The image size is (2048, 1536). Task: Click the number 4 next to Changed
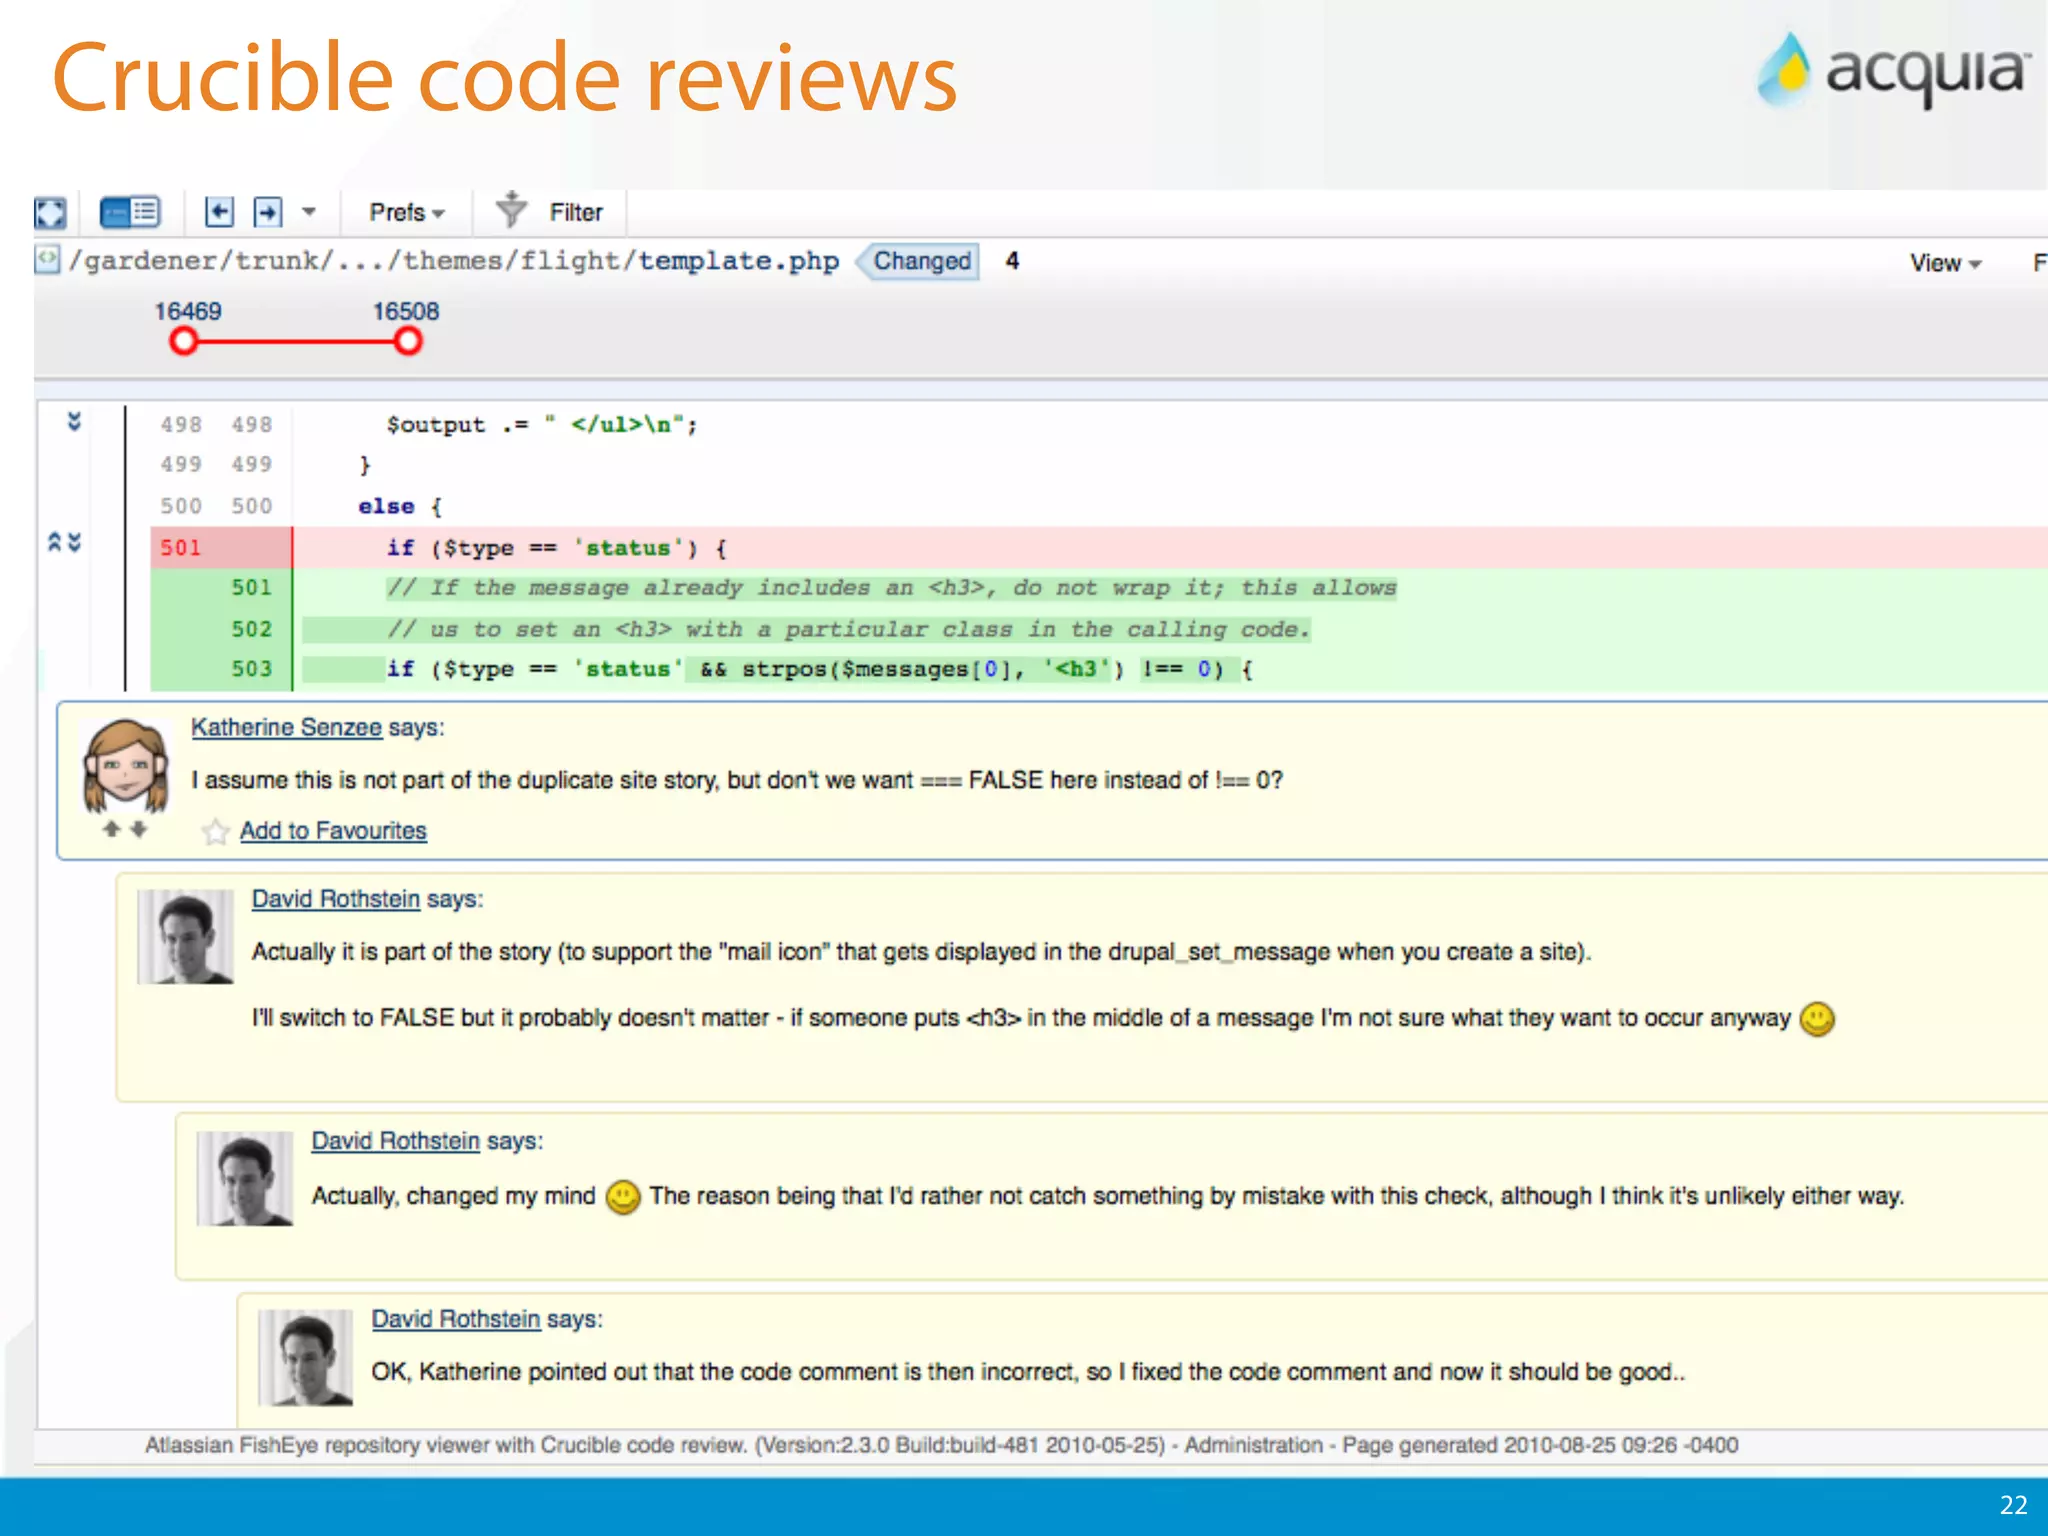tap(1012, 261)
